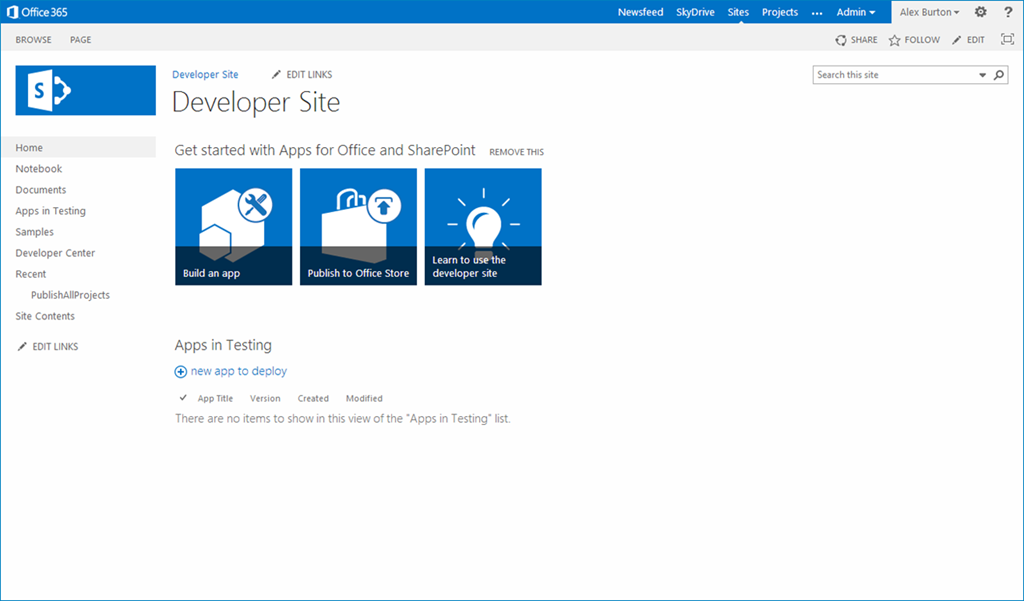Open Projects in top navigation
The width and height of the screenshot is (1024, 601).
[x=780, y=12]
